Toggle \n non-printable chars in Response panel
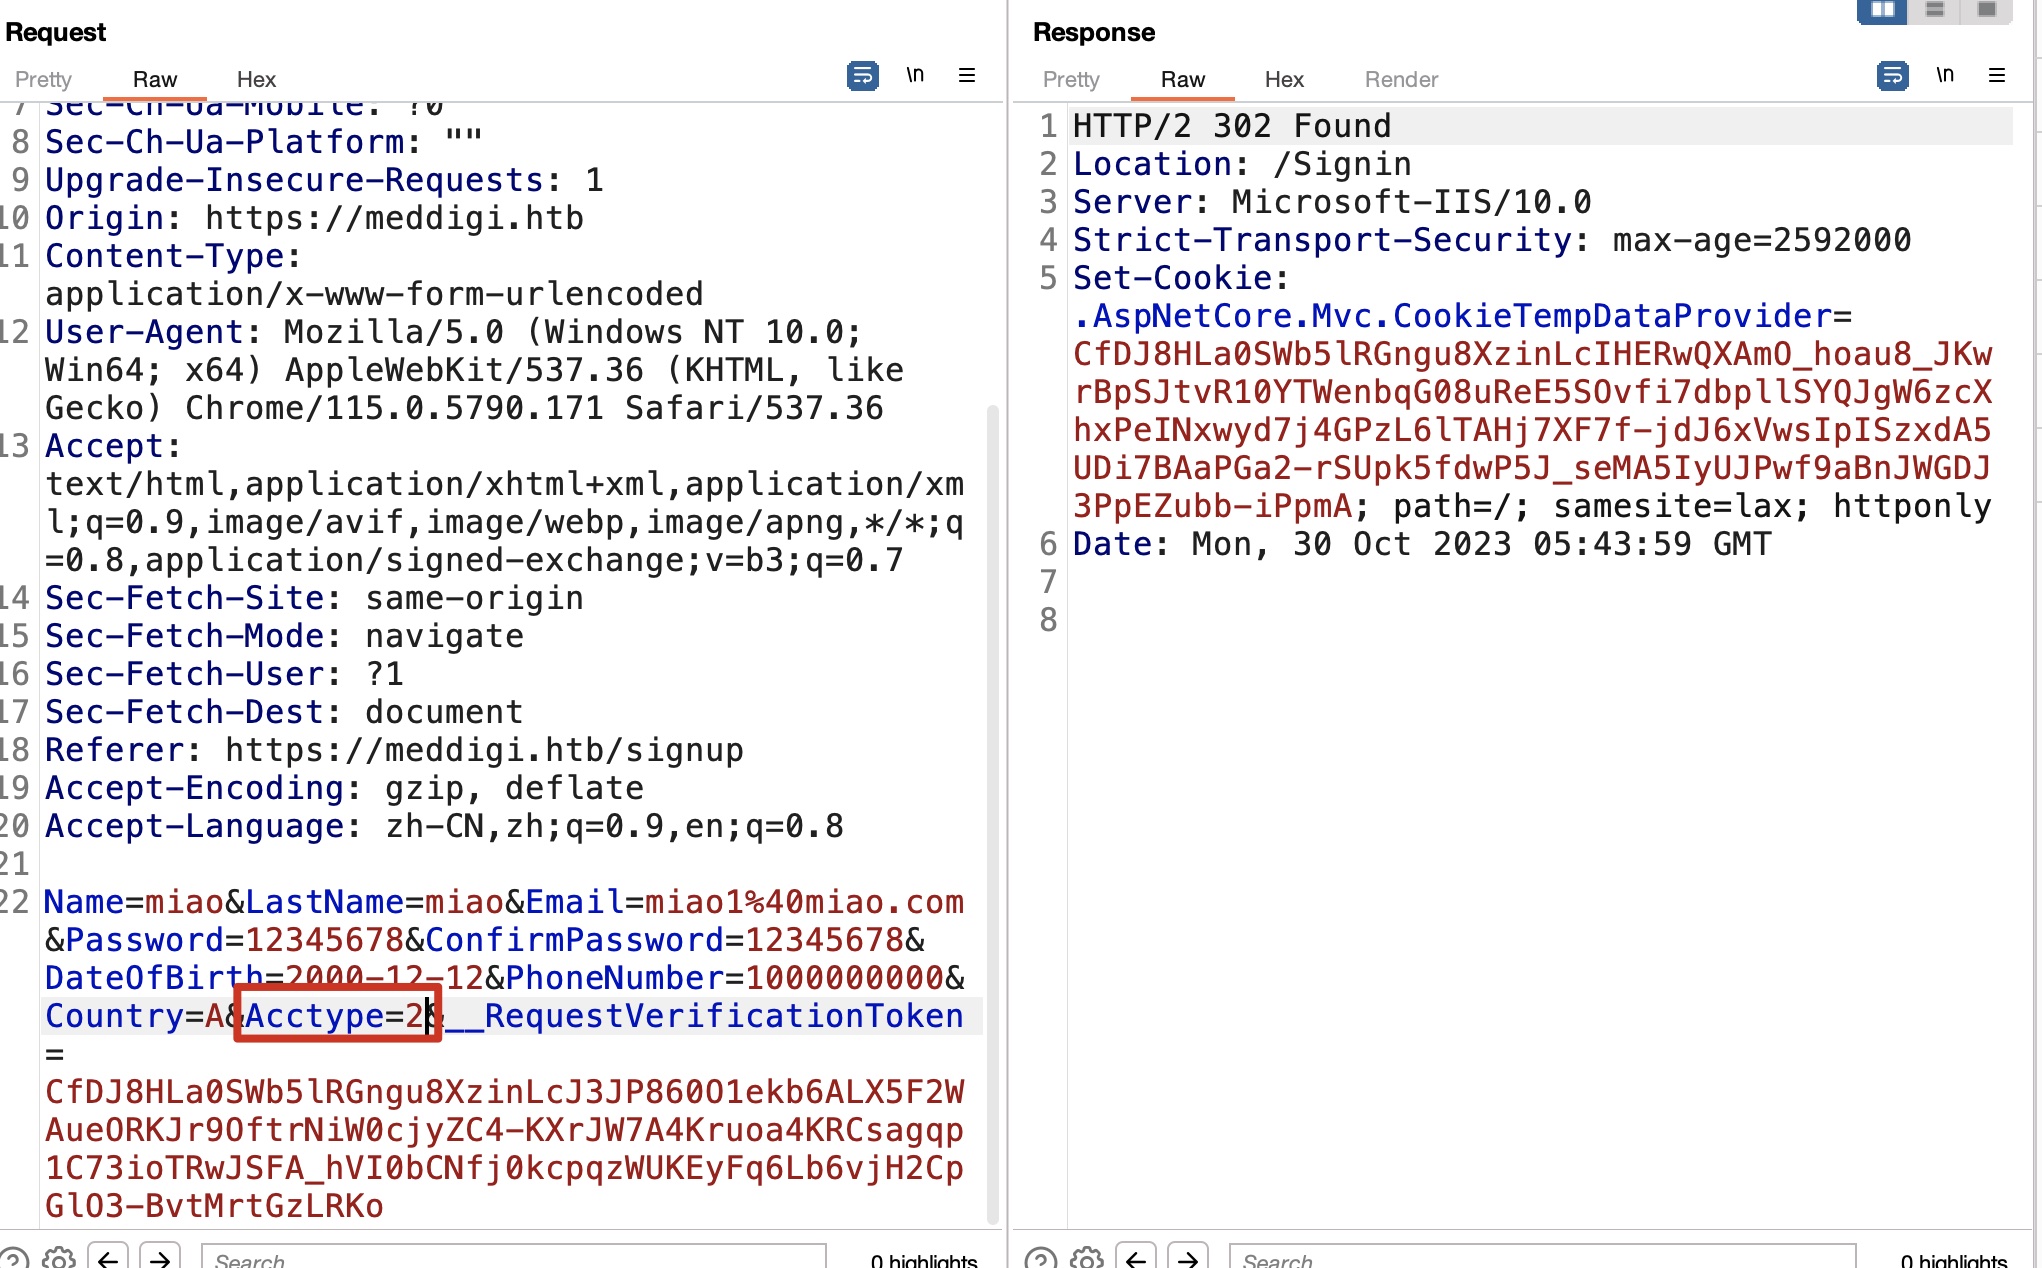The image size is (2042, 1268). point(1945,76)
